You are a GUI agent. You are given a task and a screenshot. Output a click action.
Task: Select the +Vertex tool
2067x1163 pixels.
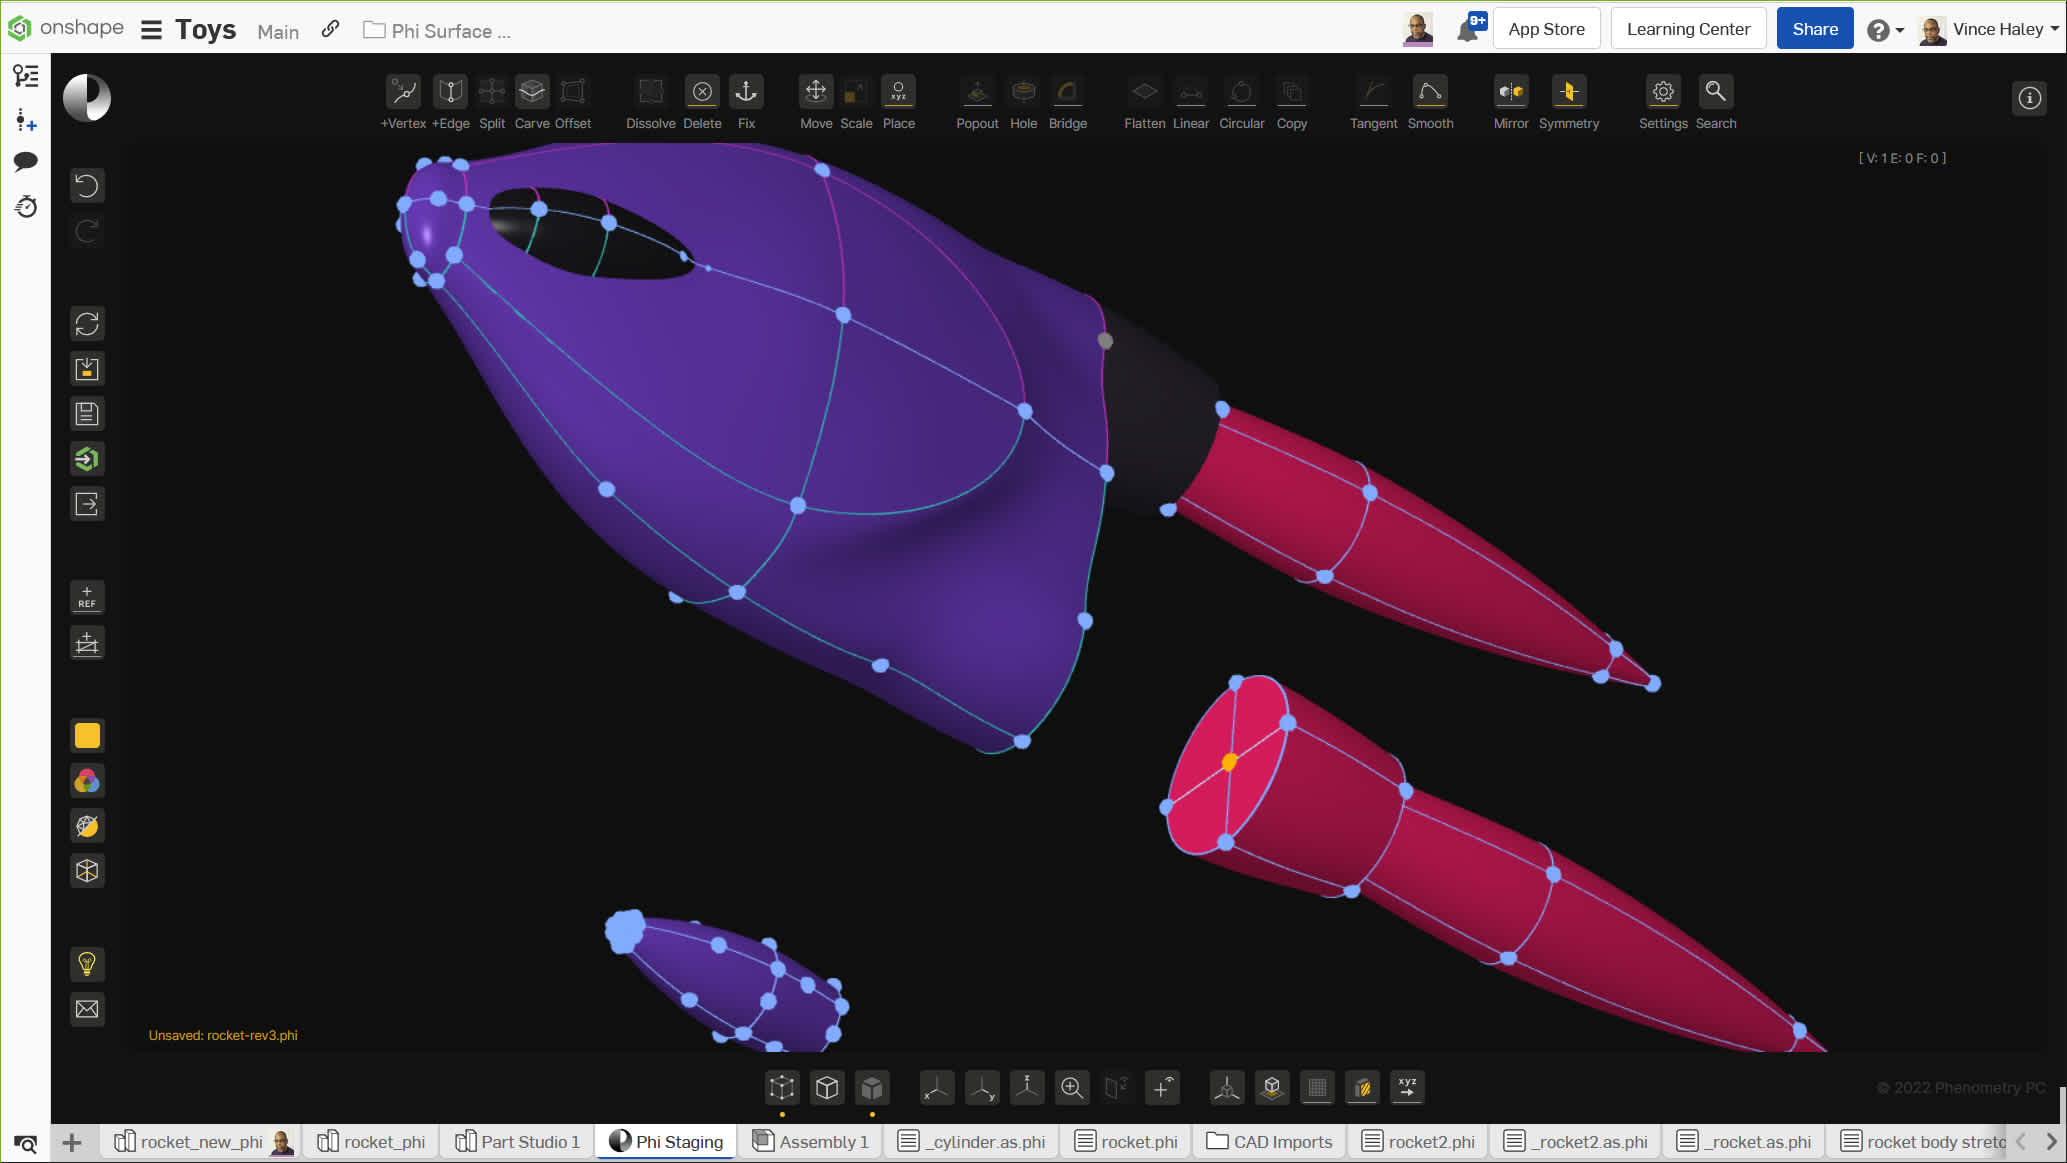pos(403,93)
